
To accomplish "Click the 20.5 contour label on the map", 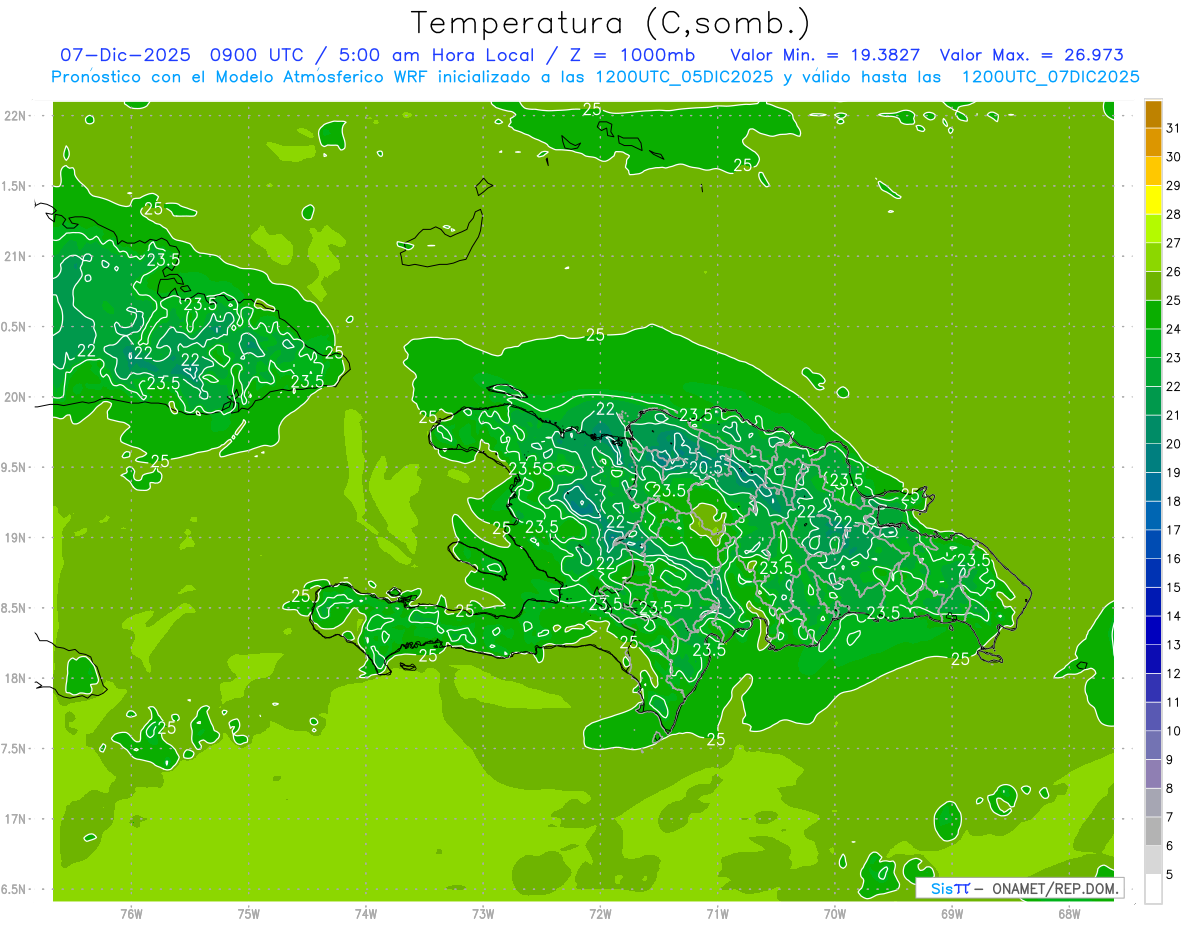I will [x=706, y=467].
